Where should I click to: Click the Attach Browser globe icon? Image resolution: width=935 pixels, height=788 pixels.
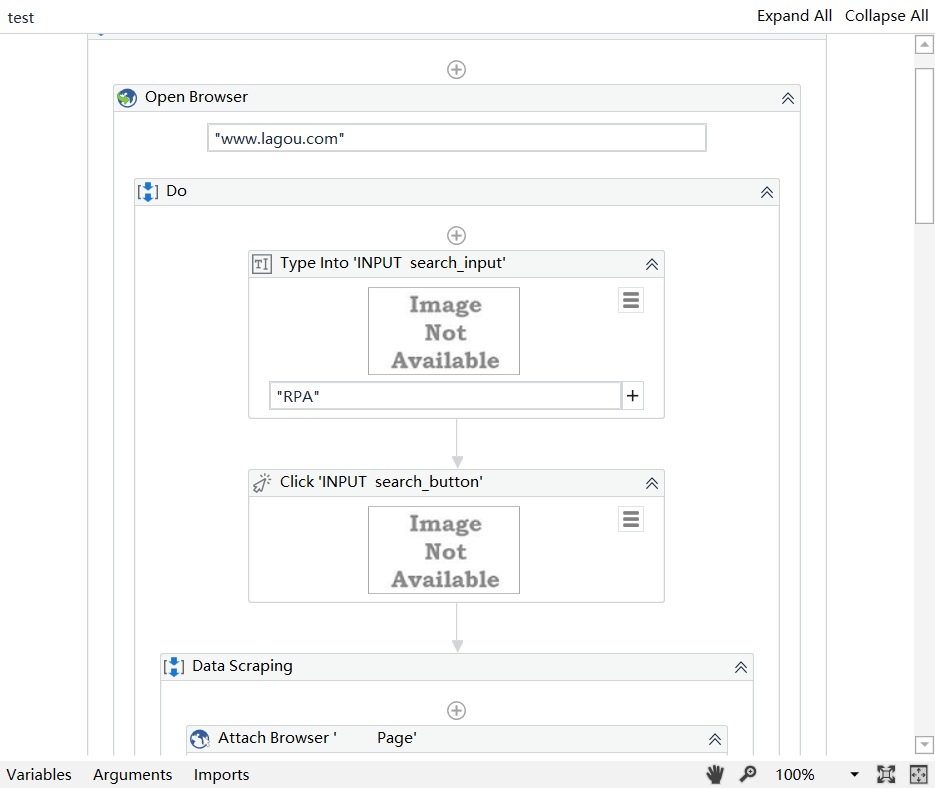click(199, 738)
